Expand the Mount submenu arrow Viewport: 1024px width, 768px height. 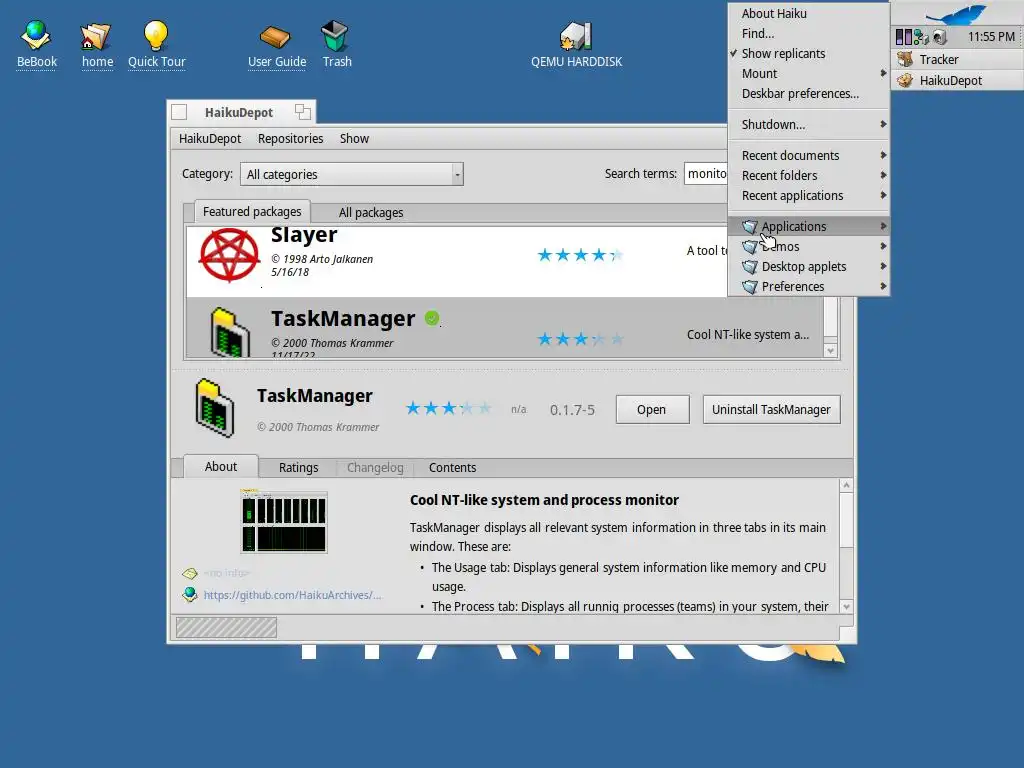click(883, 73)
